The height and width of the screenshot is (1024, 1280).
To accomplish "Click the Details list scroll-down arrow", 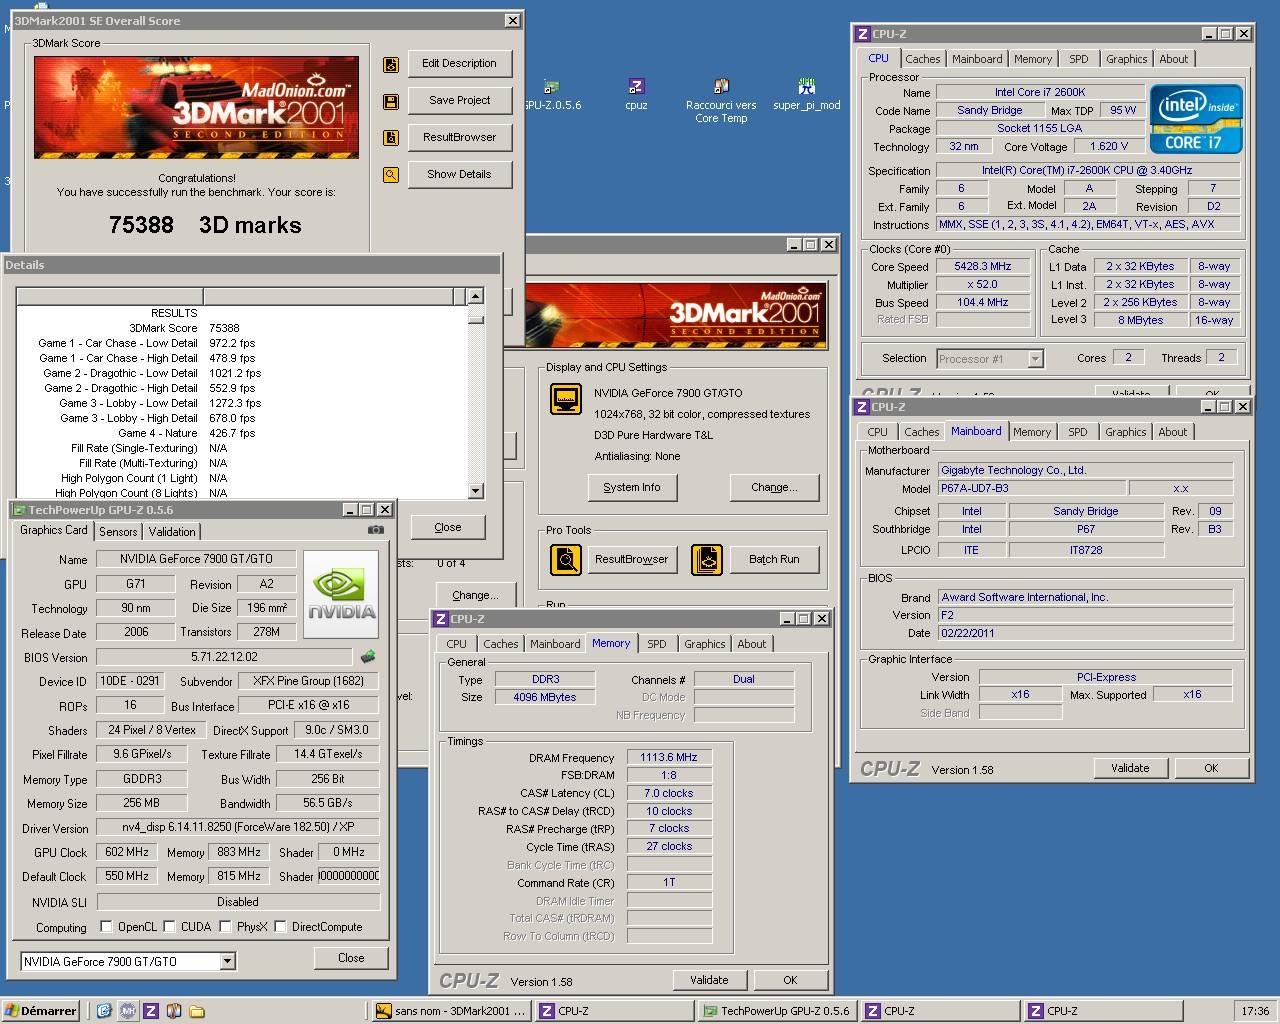I will [x=475, y=490].
